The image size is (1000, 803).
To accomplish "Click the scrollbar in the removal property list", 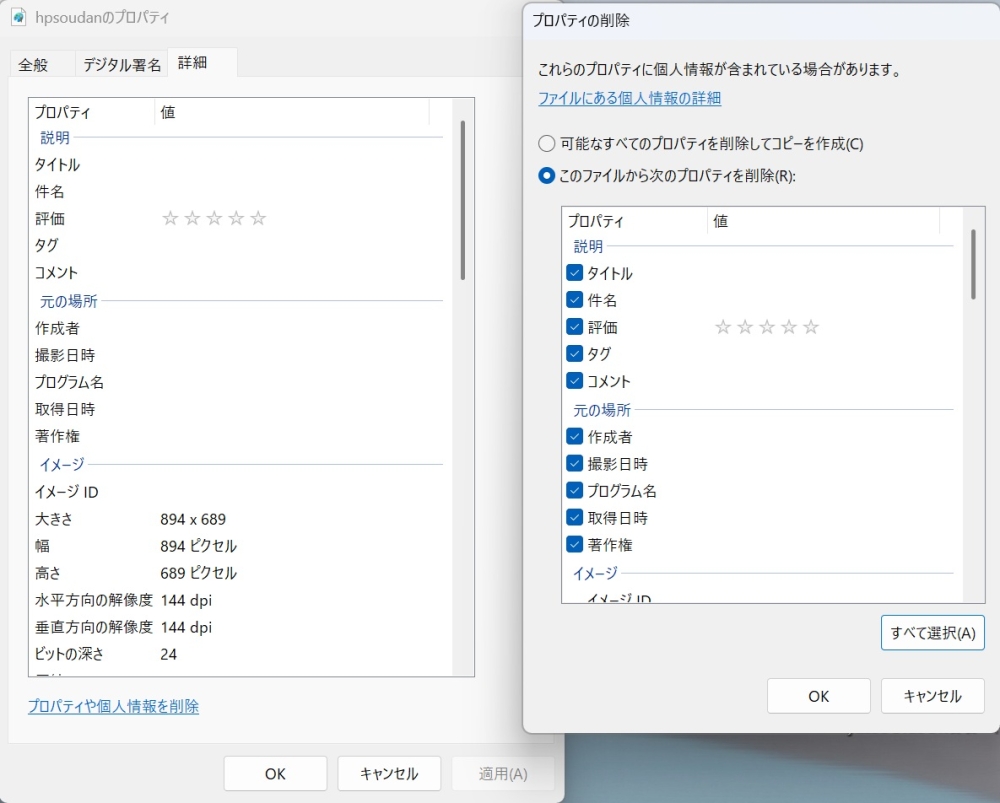I will pyautogui.click(x=972, y=264).
